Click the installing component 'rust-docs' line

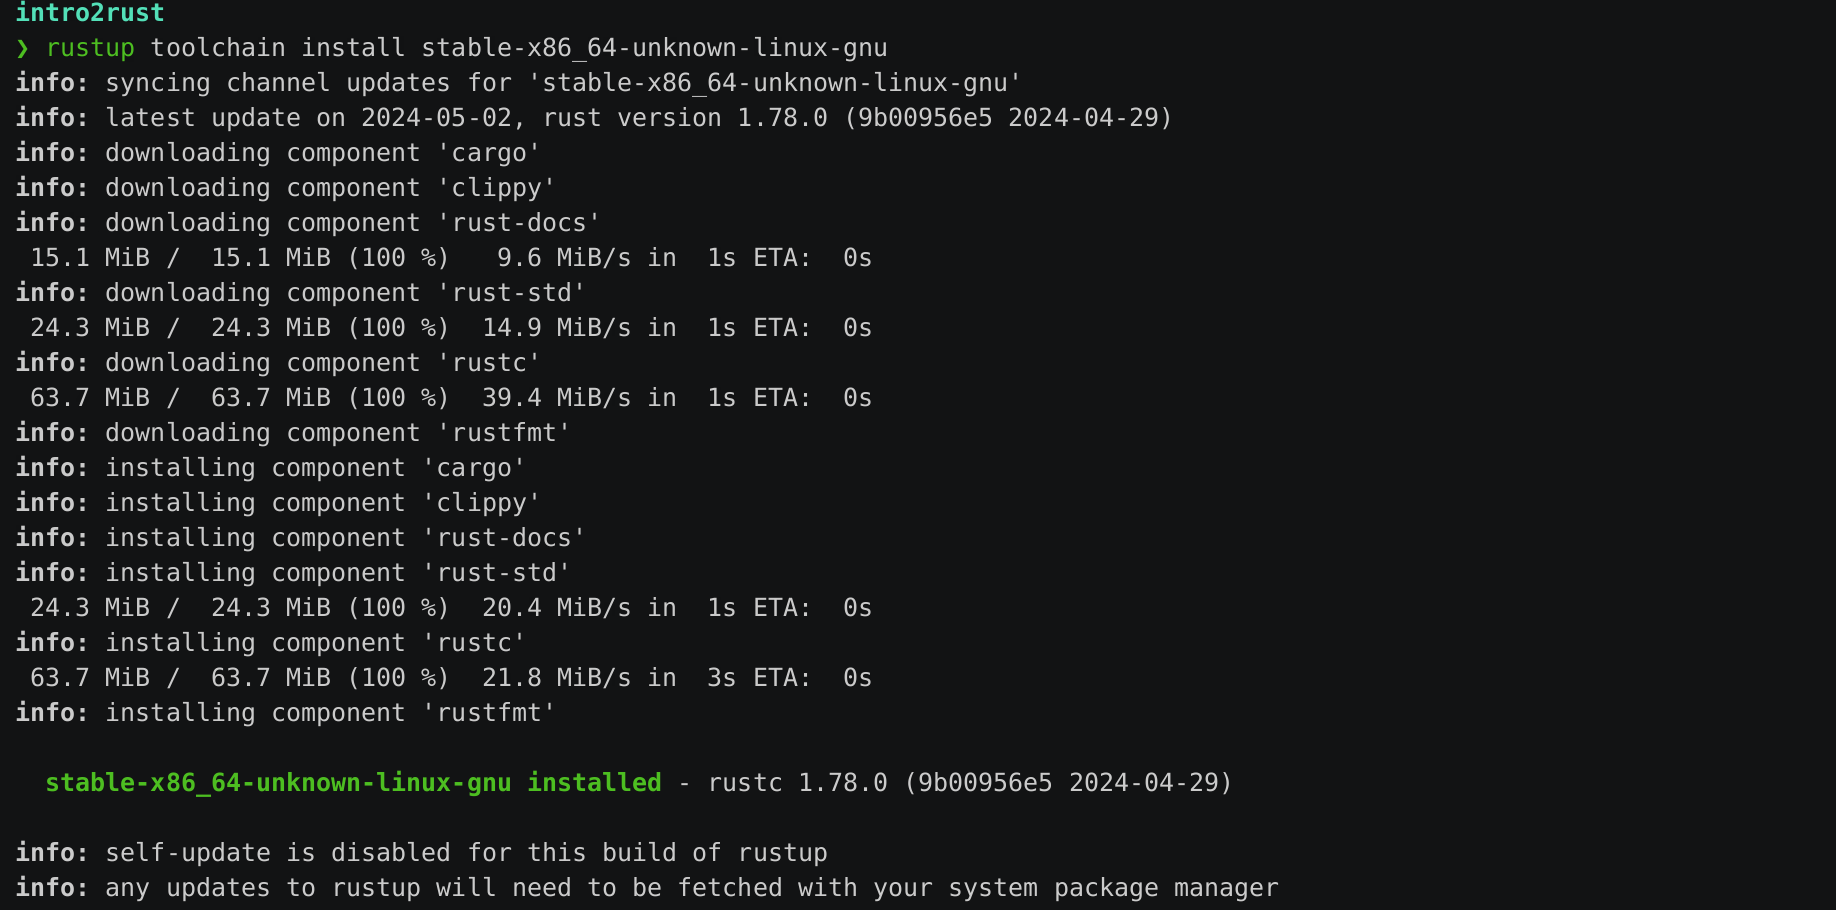tap(300, 538)
